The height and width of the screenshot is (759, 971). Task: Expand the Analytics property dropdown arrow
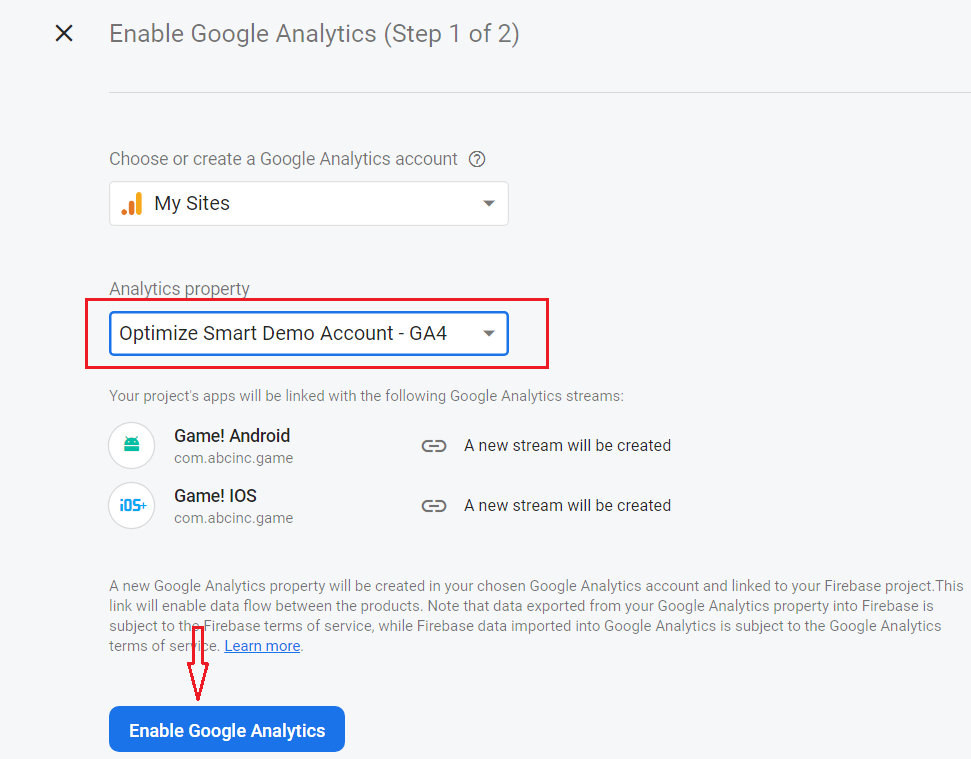(489, 333)
